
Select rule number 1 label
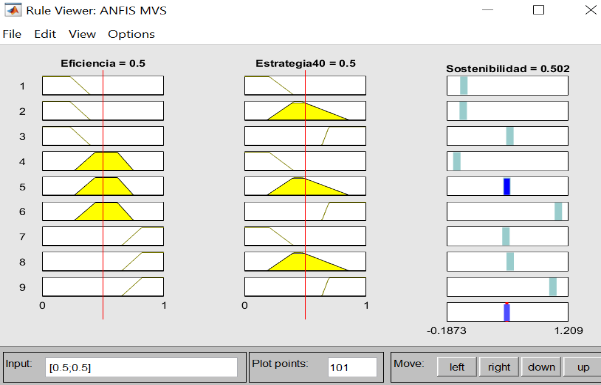(22, 86)
